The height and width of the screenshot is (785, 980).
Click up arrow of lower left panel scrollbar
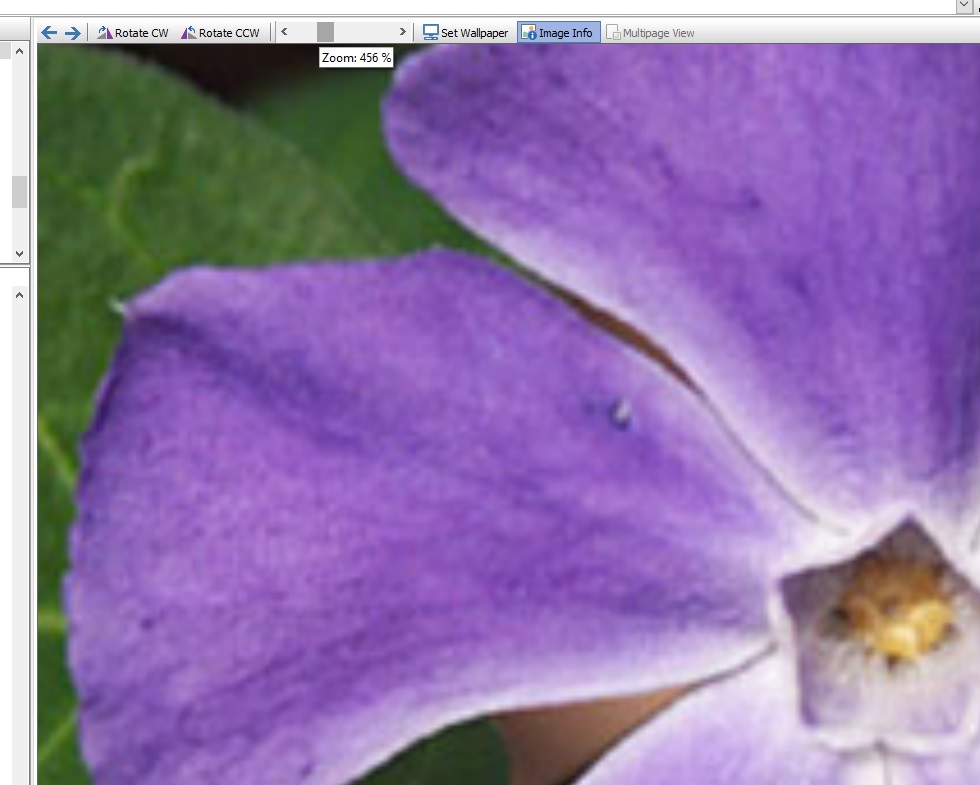tap(19, 295)
